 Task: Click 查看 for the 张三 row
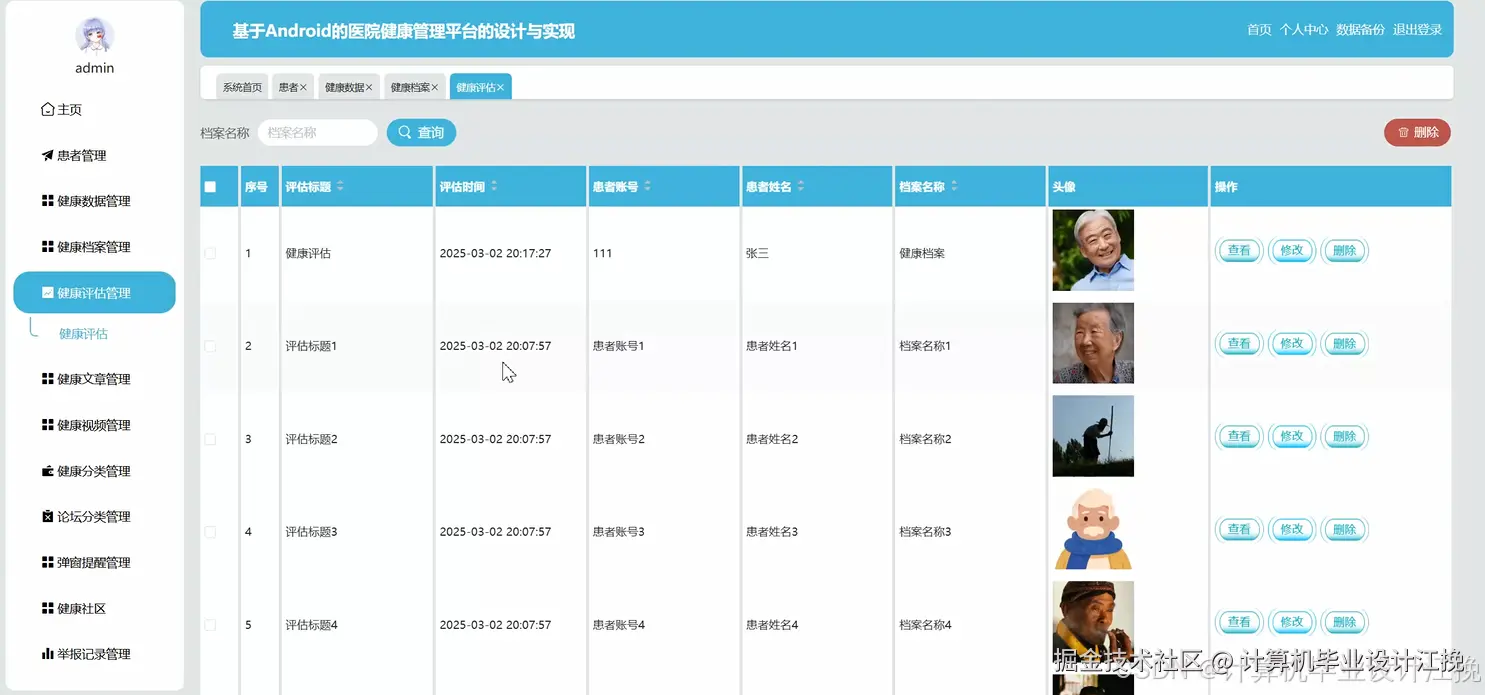click(1239, 251)
